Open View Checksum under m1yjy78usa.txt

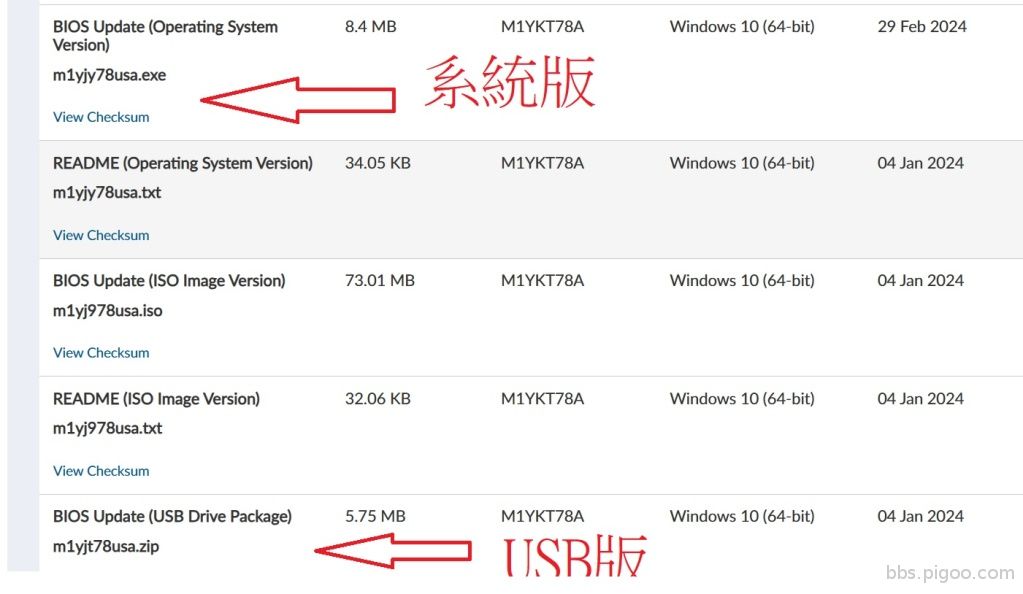(x=101, y=236)
